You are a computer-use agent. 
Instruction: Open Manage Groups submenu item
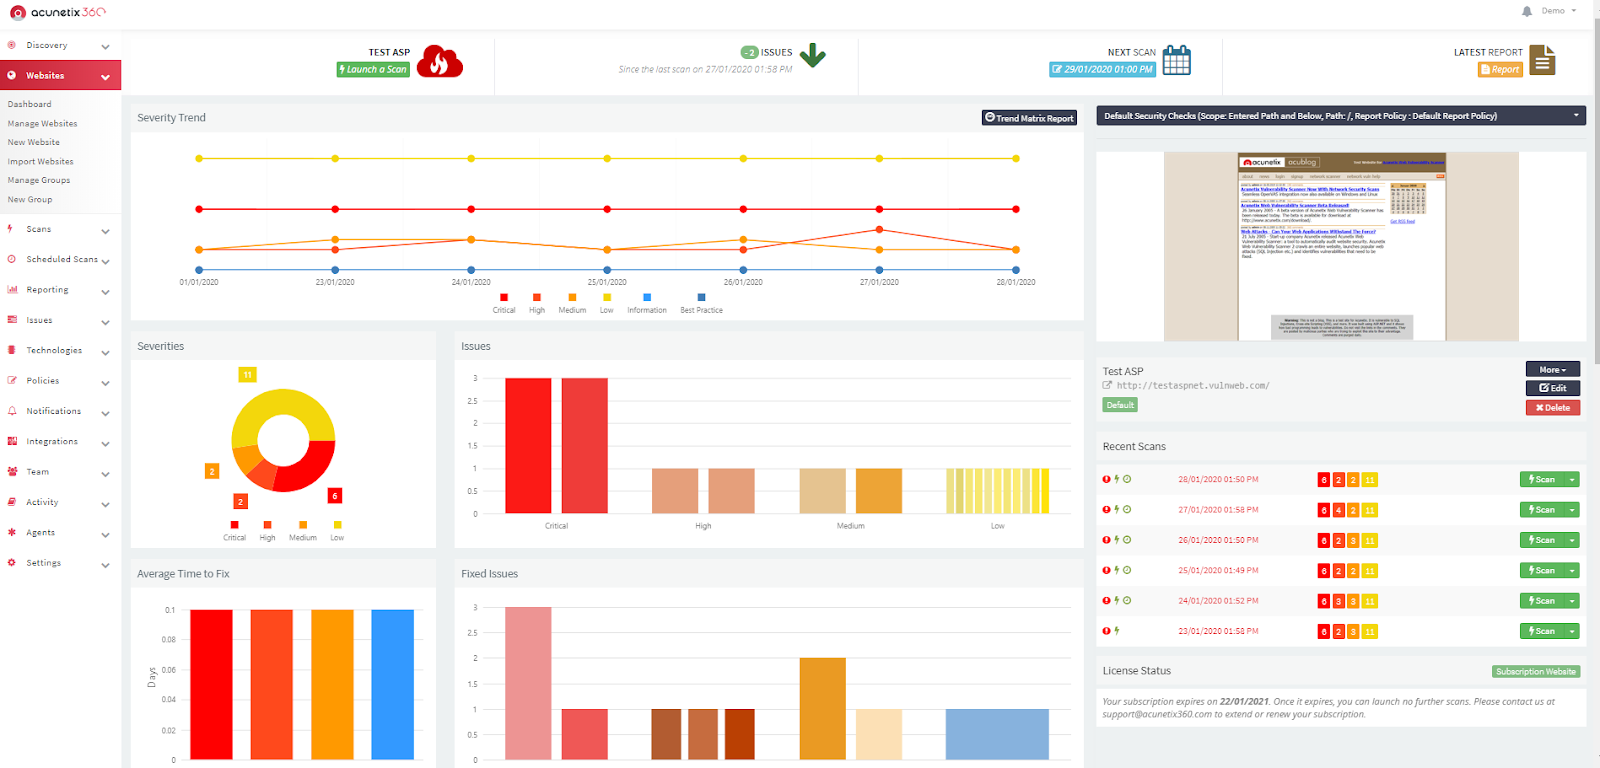tap(38, 180)
